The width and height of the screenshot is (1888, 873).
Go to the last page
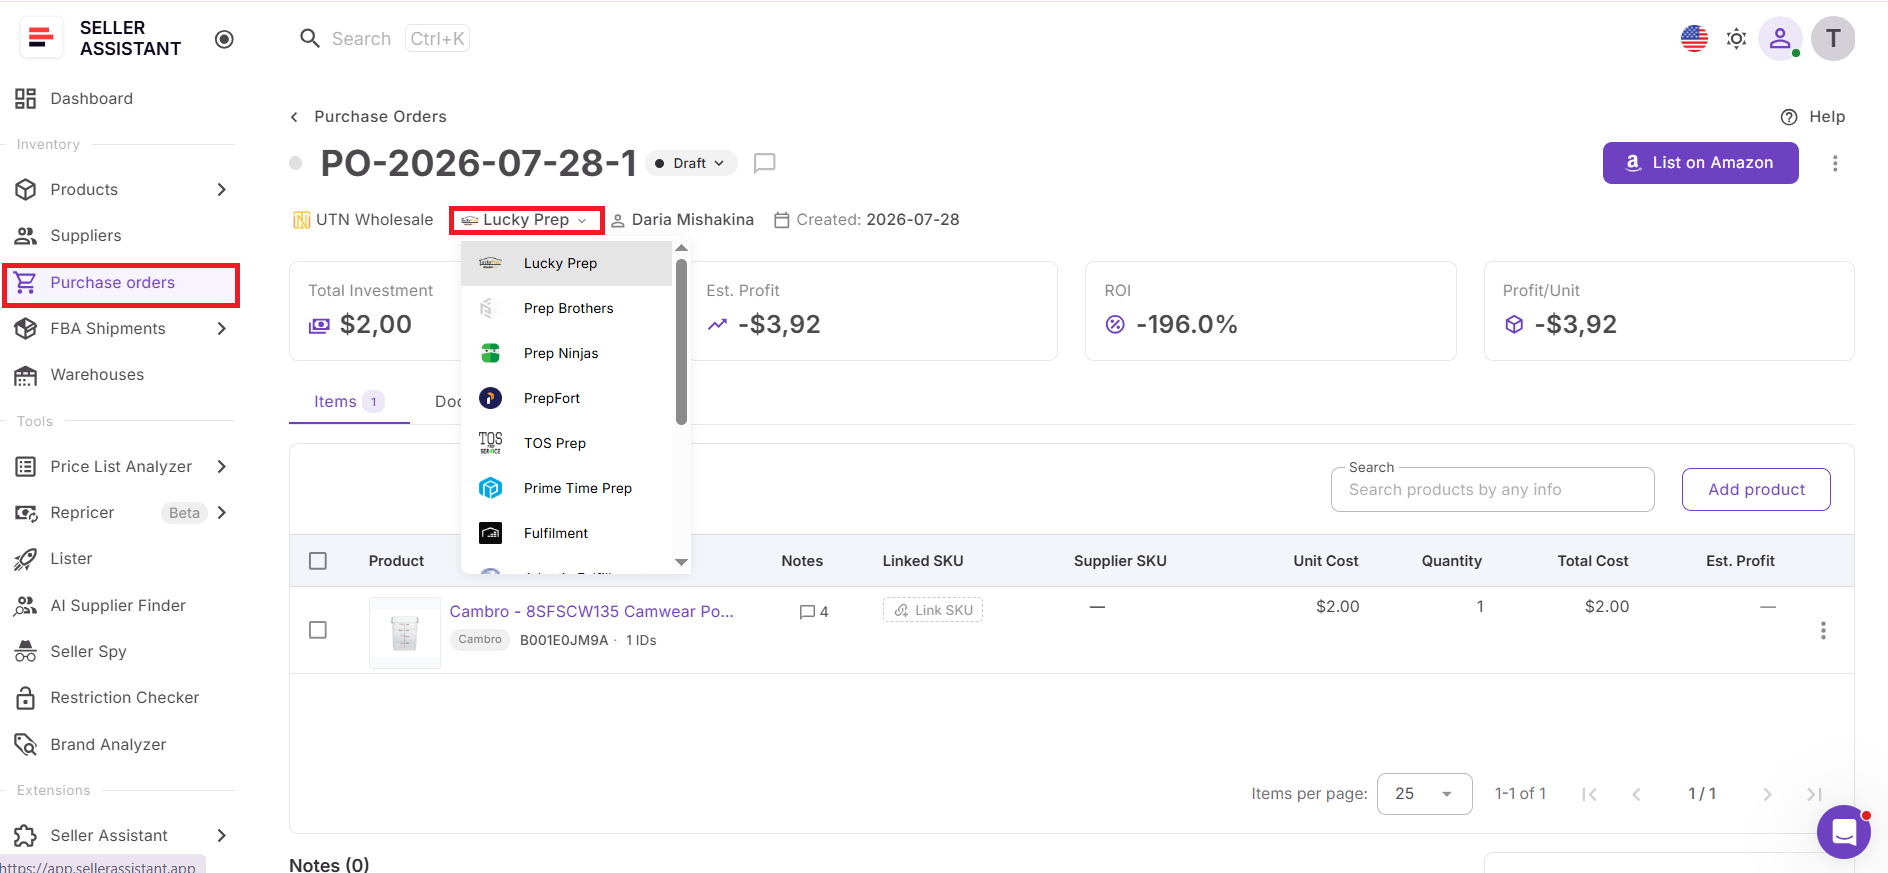point(1814,794)
